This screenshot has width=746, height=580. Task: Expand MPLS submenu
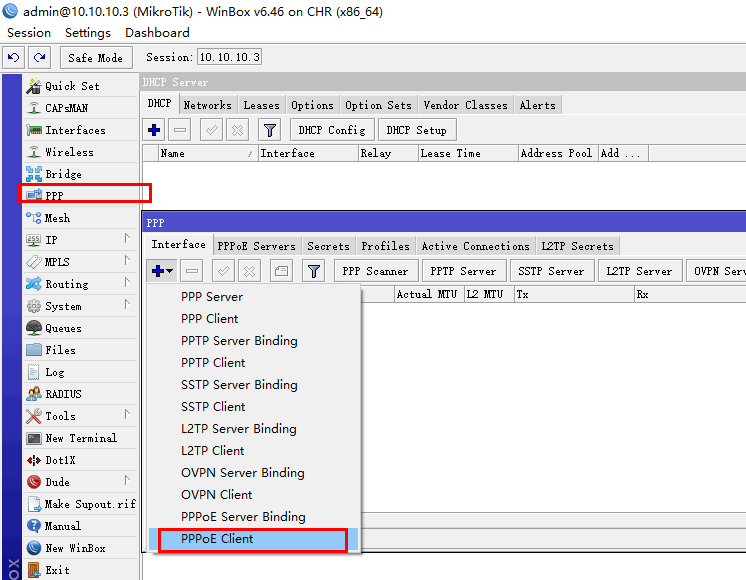coord(127,260)
